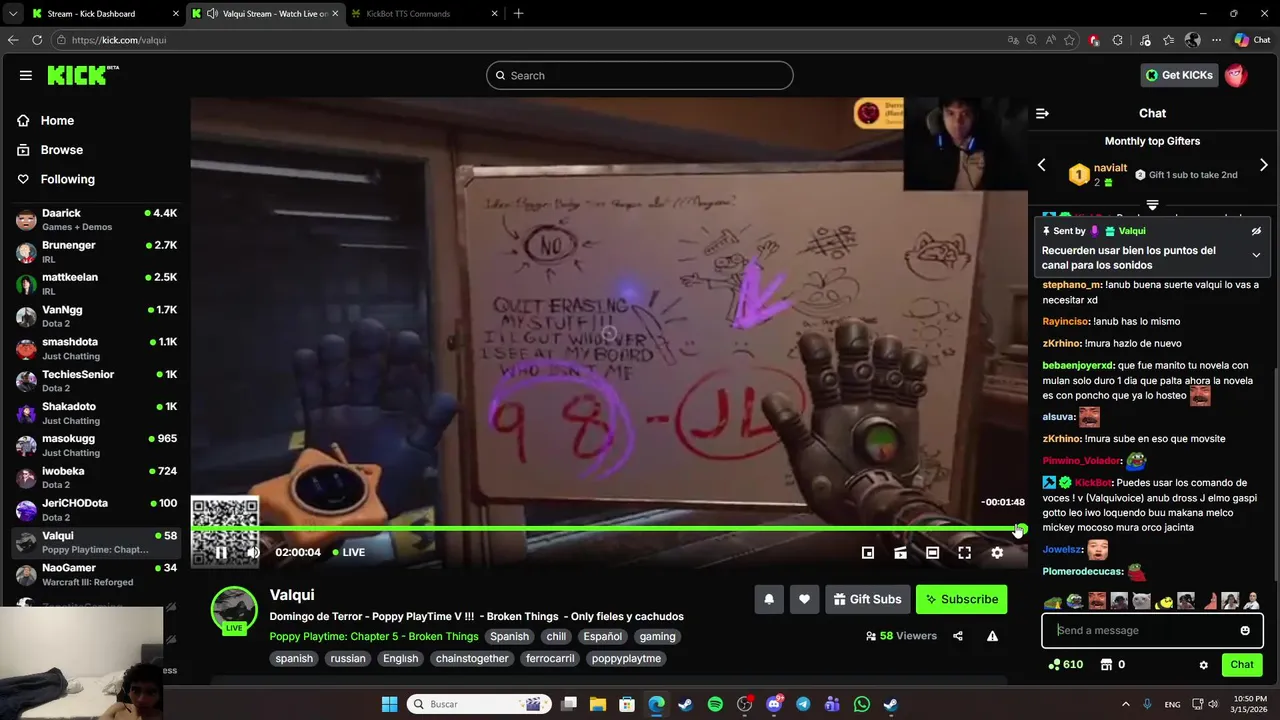This screenshot has width=1280, height=720.
Task: Open the Edge settings and more menu
Action: [x=1216, y=40]
